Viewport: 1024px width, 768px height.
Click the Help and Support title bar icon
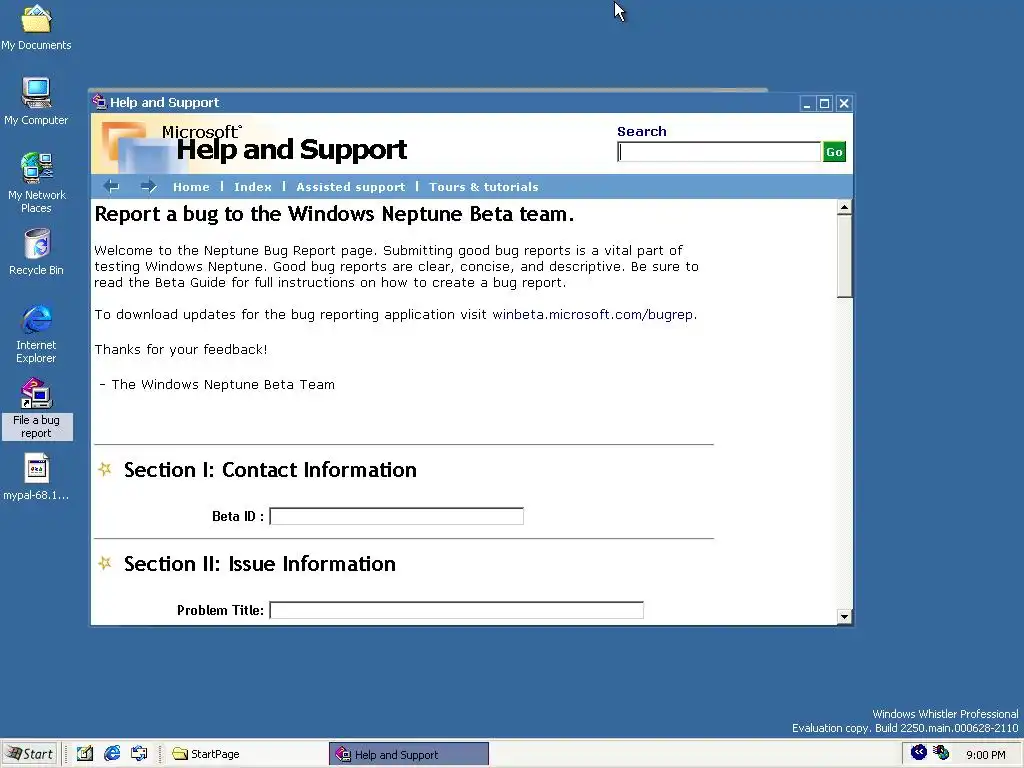point(99,103)
